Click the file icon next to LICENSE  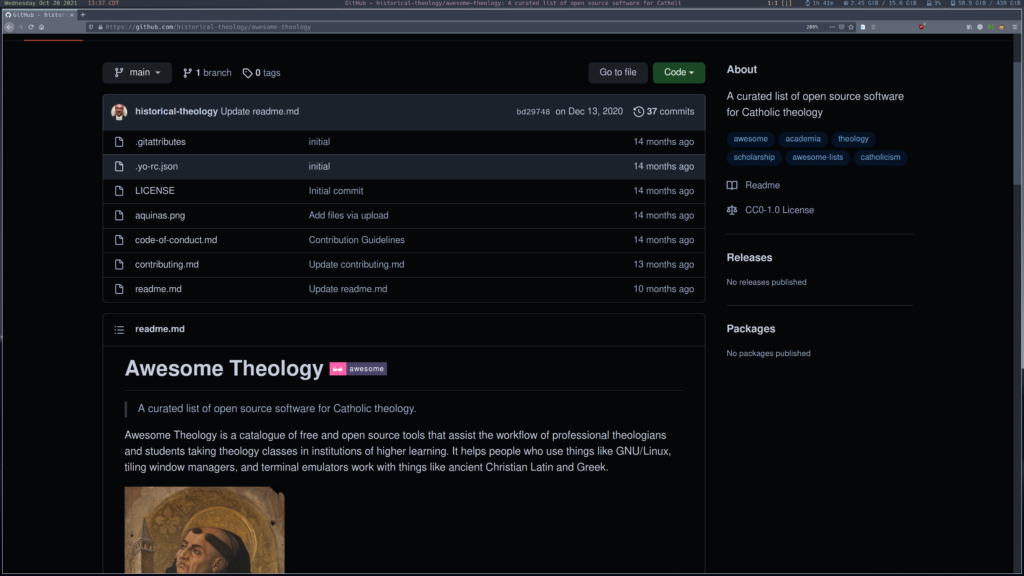[x=119, y=191]
